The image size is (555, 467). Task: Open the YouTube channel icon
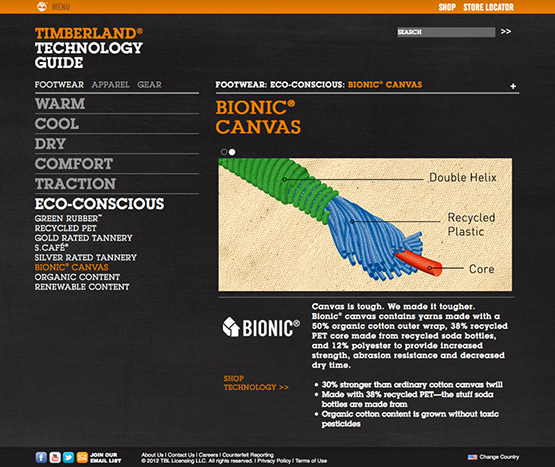(x=55, y=457)
